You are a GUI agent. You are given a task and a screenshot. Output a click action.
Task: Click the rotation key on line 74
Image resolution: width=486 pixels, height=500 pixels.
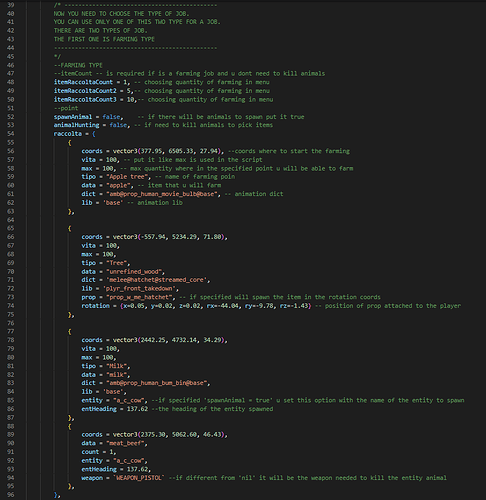click(95, 306)
